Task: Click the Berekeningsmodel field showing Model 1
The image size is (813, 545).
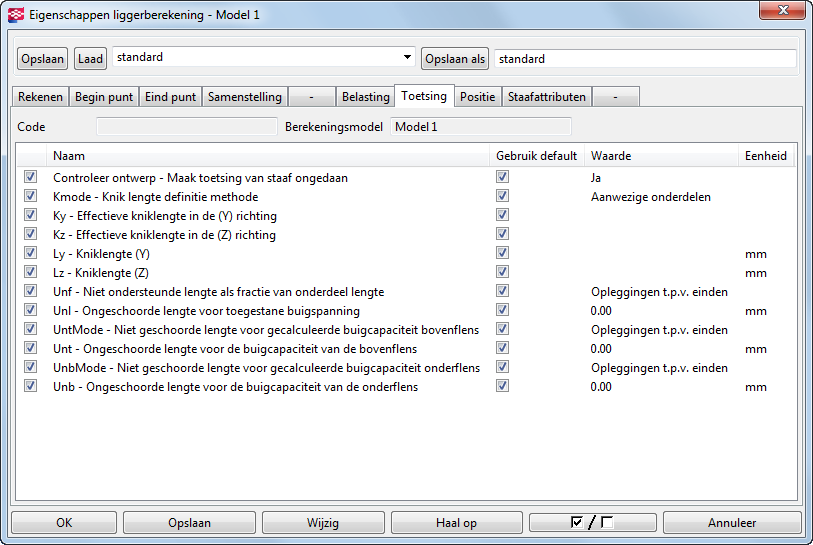Action: pyautogui.click(x=481, y=127)
